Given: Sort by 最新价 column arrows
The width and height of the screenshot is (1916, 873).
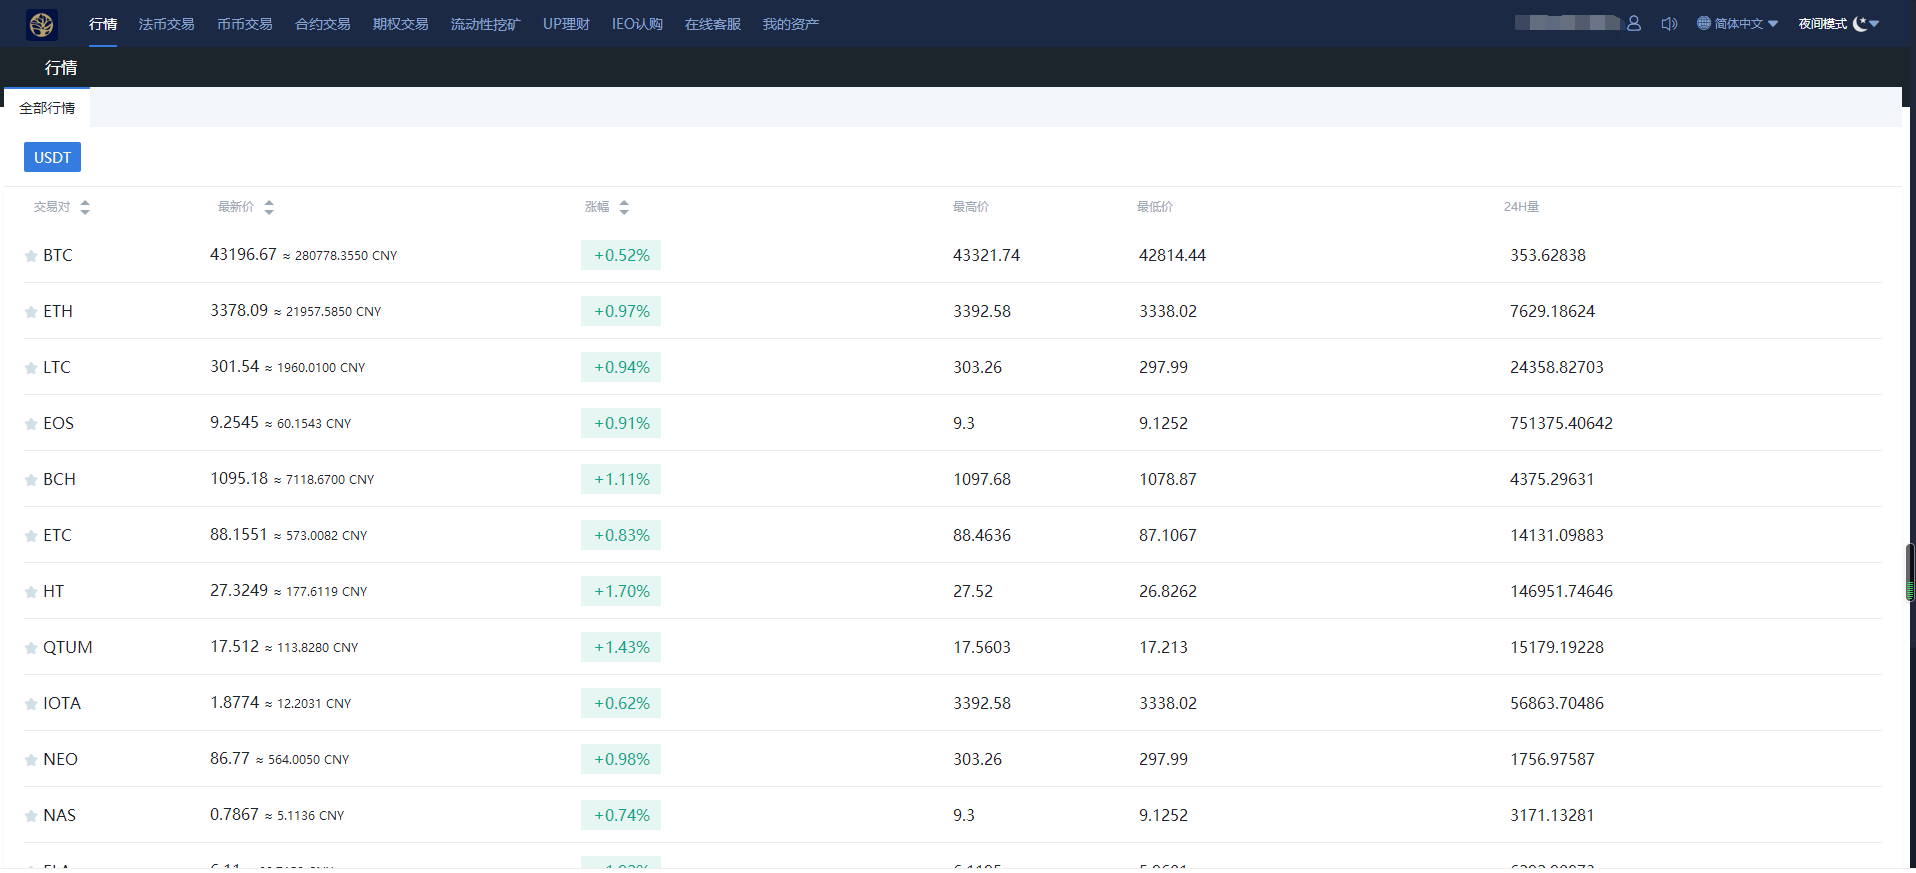Looking at the screenshot, I should [x=269, y=207].
